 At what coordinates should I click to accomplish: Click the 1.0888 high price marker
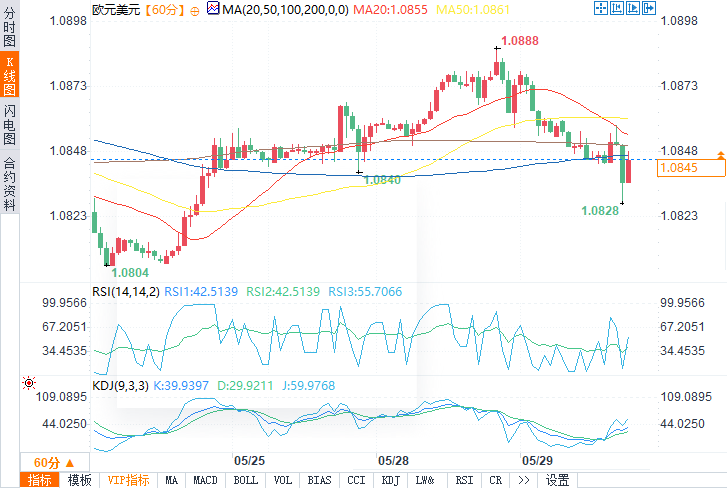[x=520, y=41]
